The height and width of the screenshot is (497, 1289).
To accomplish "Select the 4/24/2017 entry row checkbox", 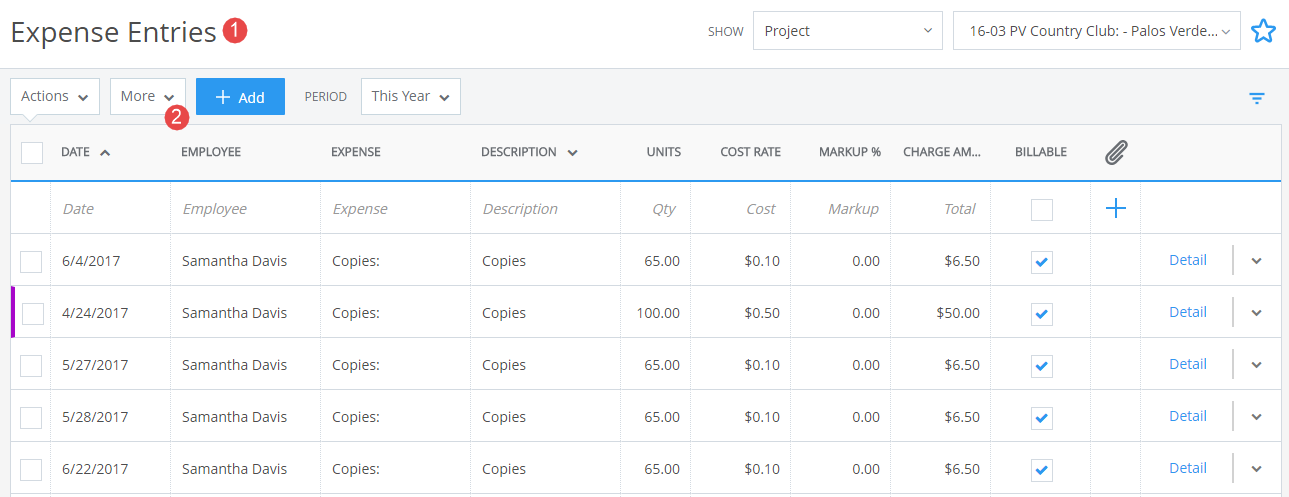I will click(x=33, y=313).
